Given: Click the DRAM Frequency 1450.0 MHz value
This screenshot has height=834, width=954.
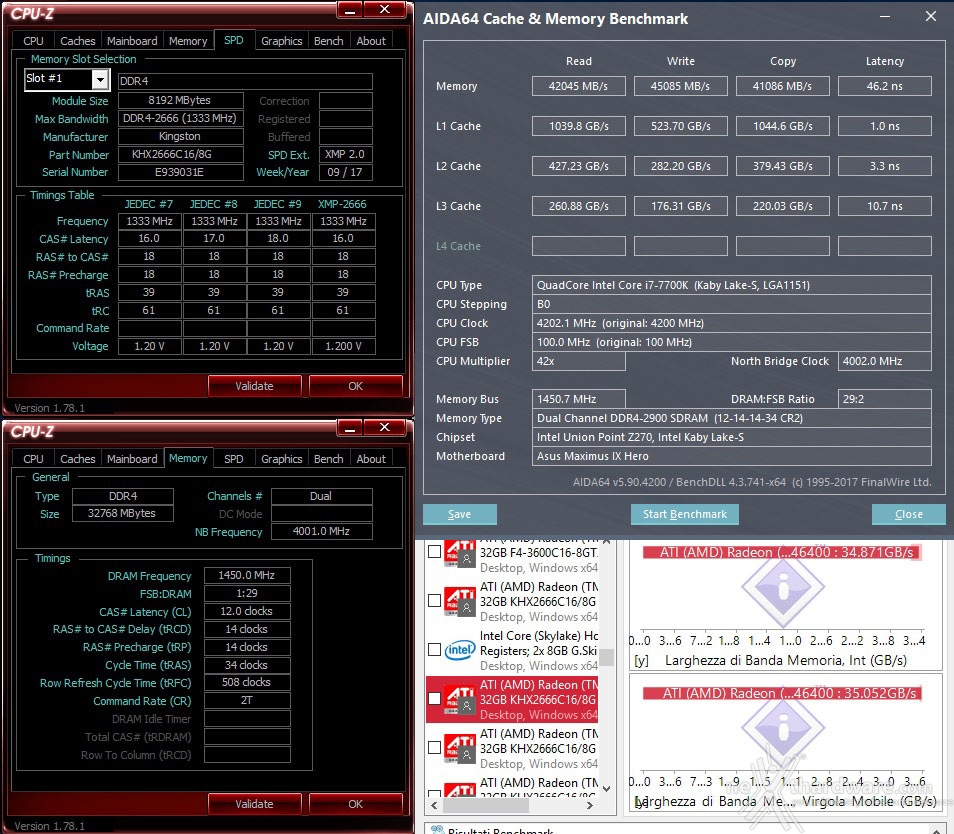Looking at the screenshot, I should click(x=246, y=575).
